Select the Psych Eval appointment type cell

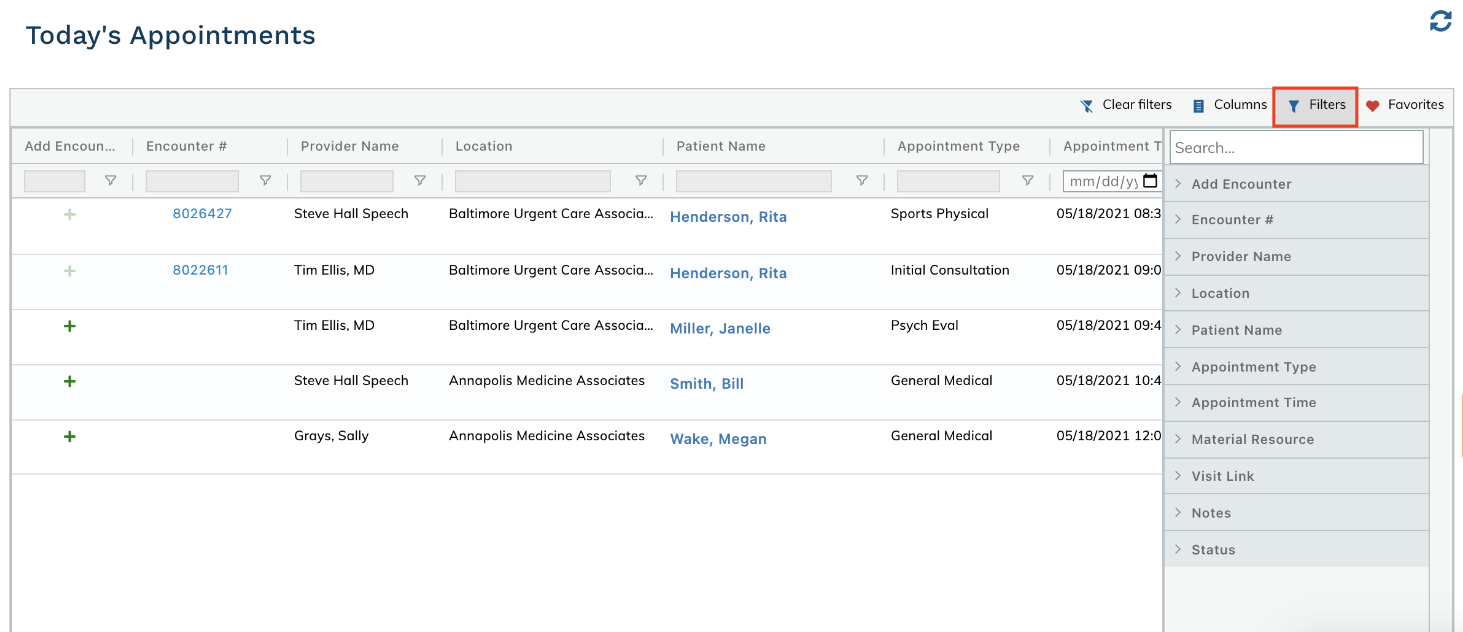coord(925,326)
